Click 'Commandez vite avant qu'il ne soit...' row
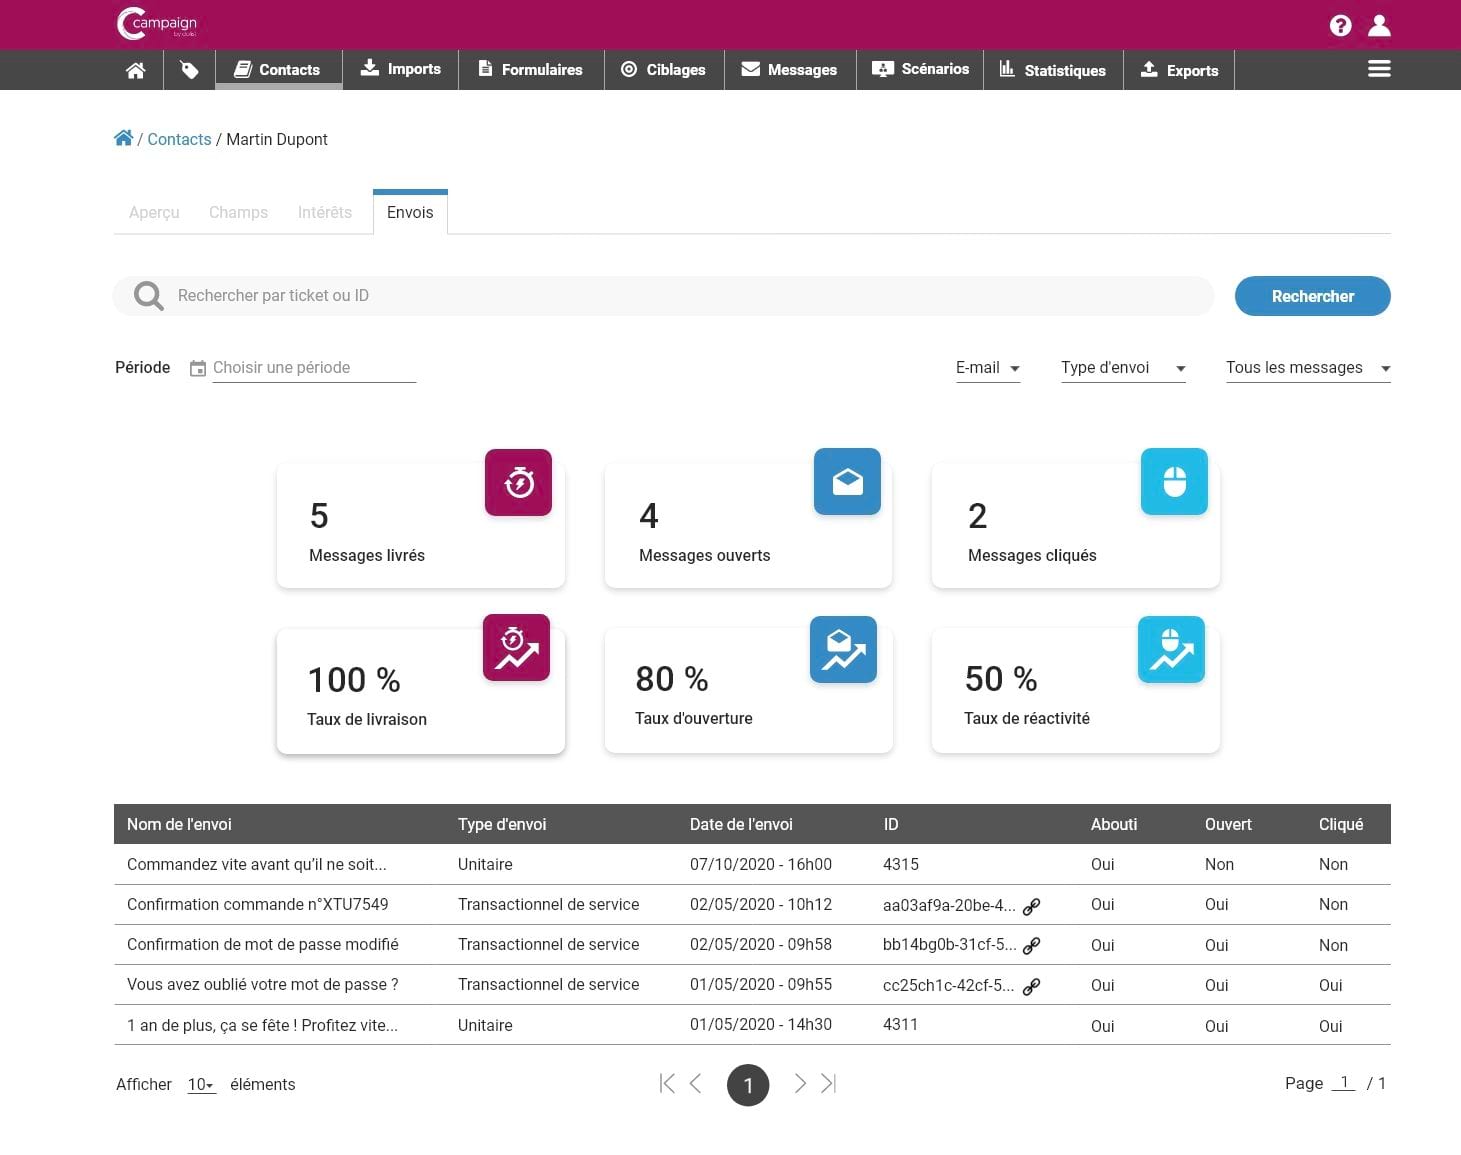Screen dimensions: 1461x1155 pos(752,864)
